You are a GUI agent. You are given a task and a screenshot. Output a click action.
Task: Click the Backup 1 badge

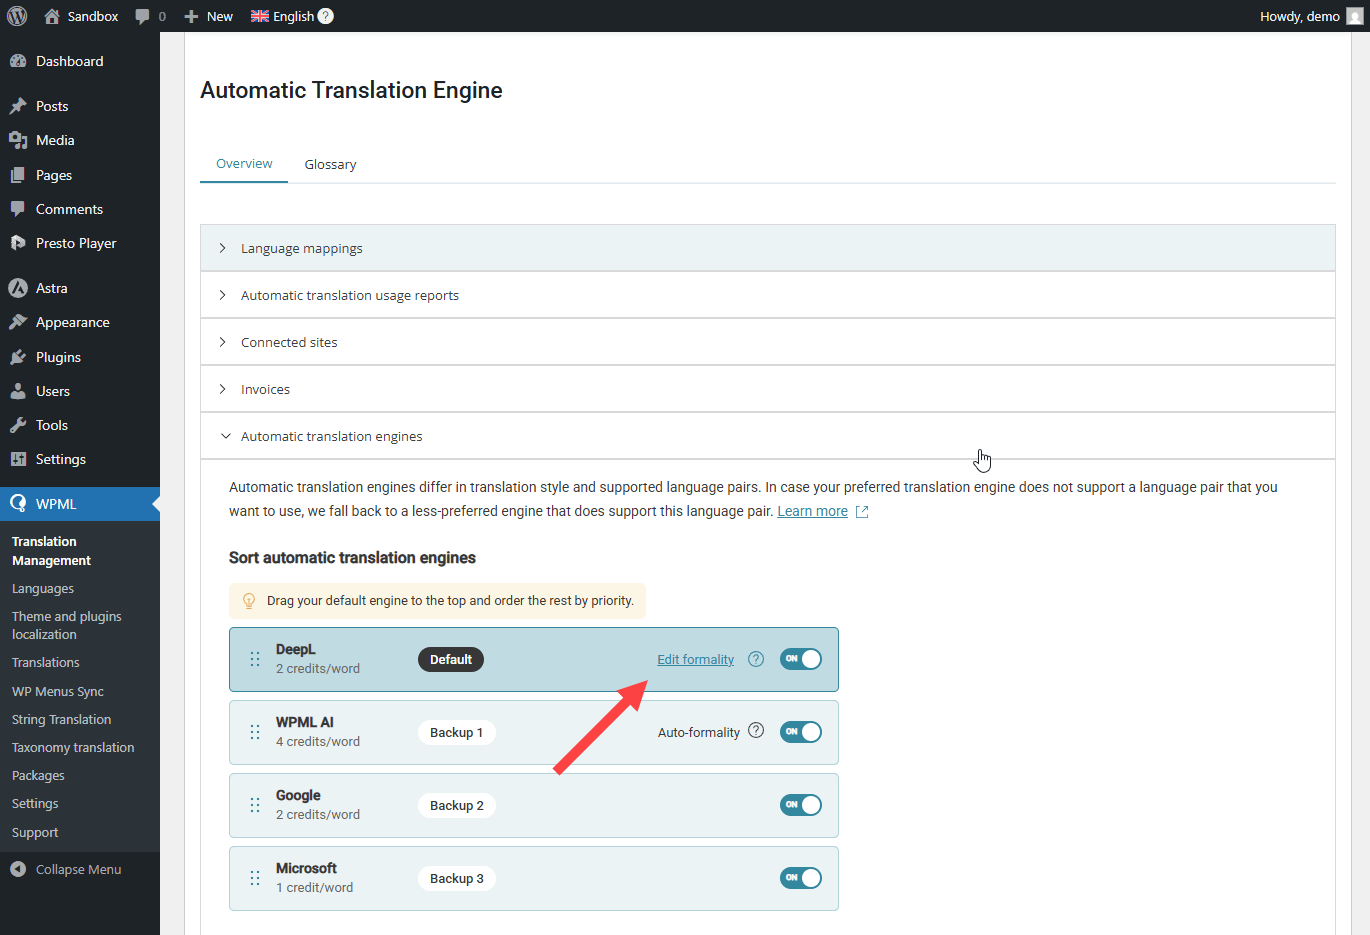pyautogui.click(x=456, y=732)
